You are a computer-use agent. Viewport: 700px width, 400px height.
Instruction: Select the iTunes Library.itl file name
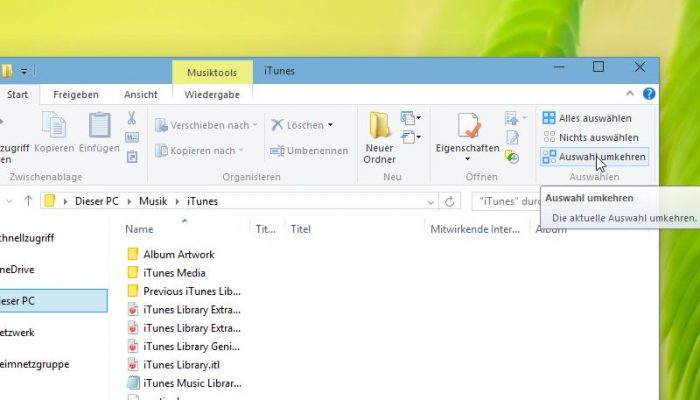point(181,365)
